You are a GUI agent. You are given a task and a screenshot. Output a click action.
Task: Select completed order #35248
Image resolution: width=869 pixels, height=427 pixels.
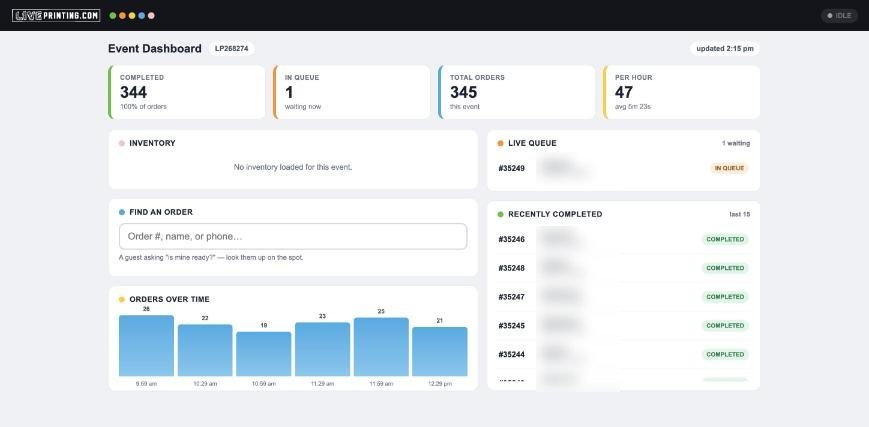(623, 268)
